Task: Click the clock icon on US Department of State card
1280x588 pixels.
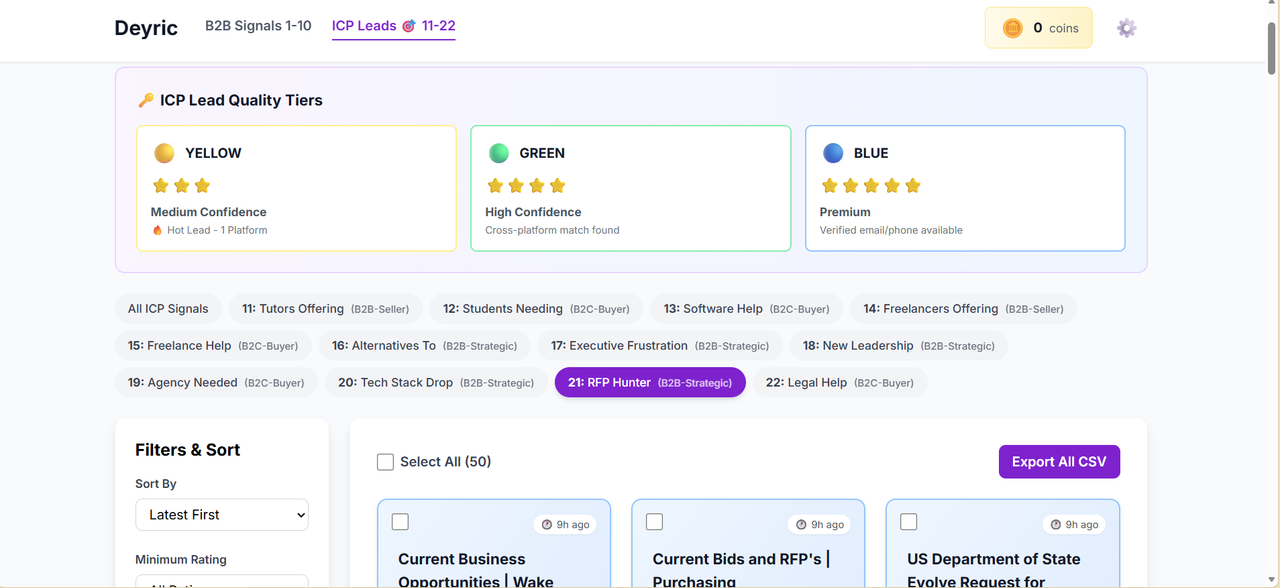Action: click(x=1056, y=524)
